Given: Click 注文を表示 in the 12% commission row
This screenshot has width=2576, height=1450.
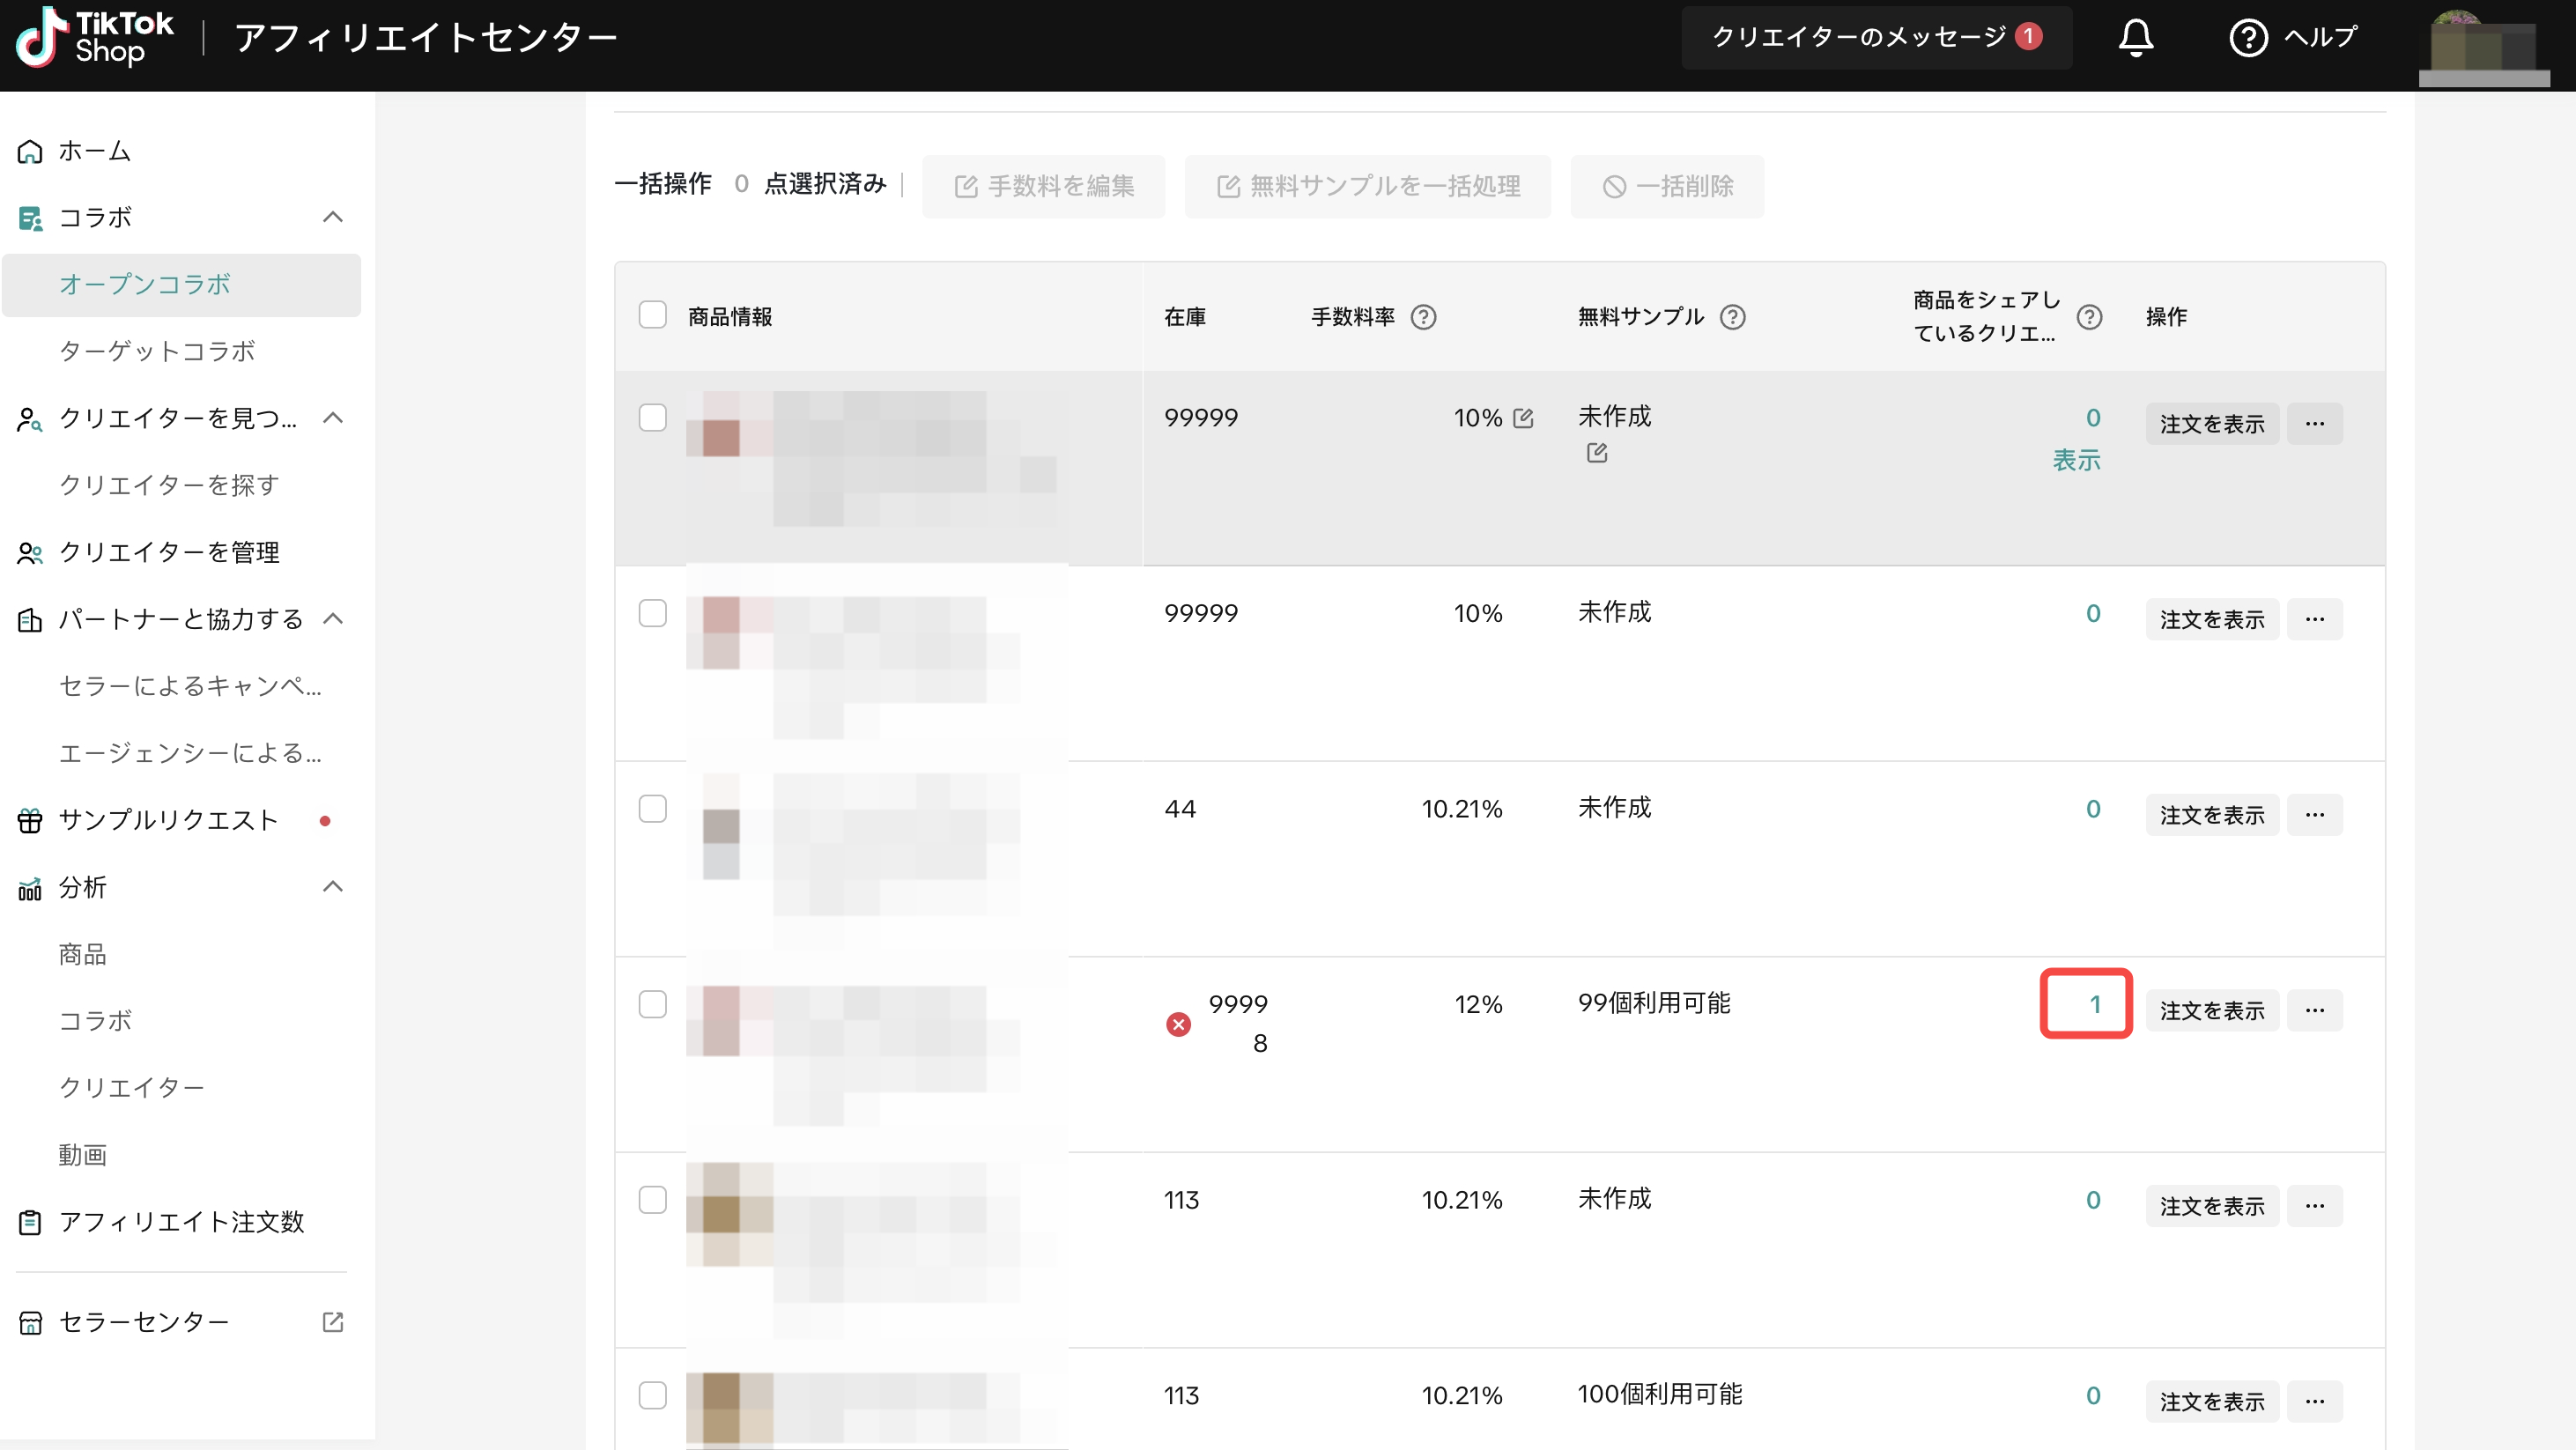Looking at the screenshot, I should coord(2212,1010).
